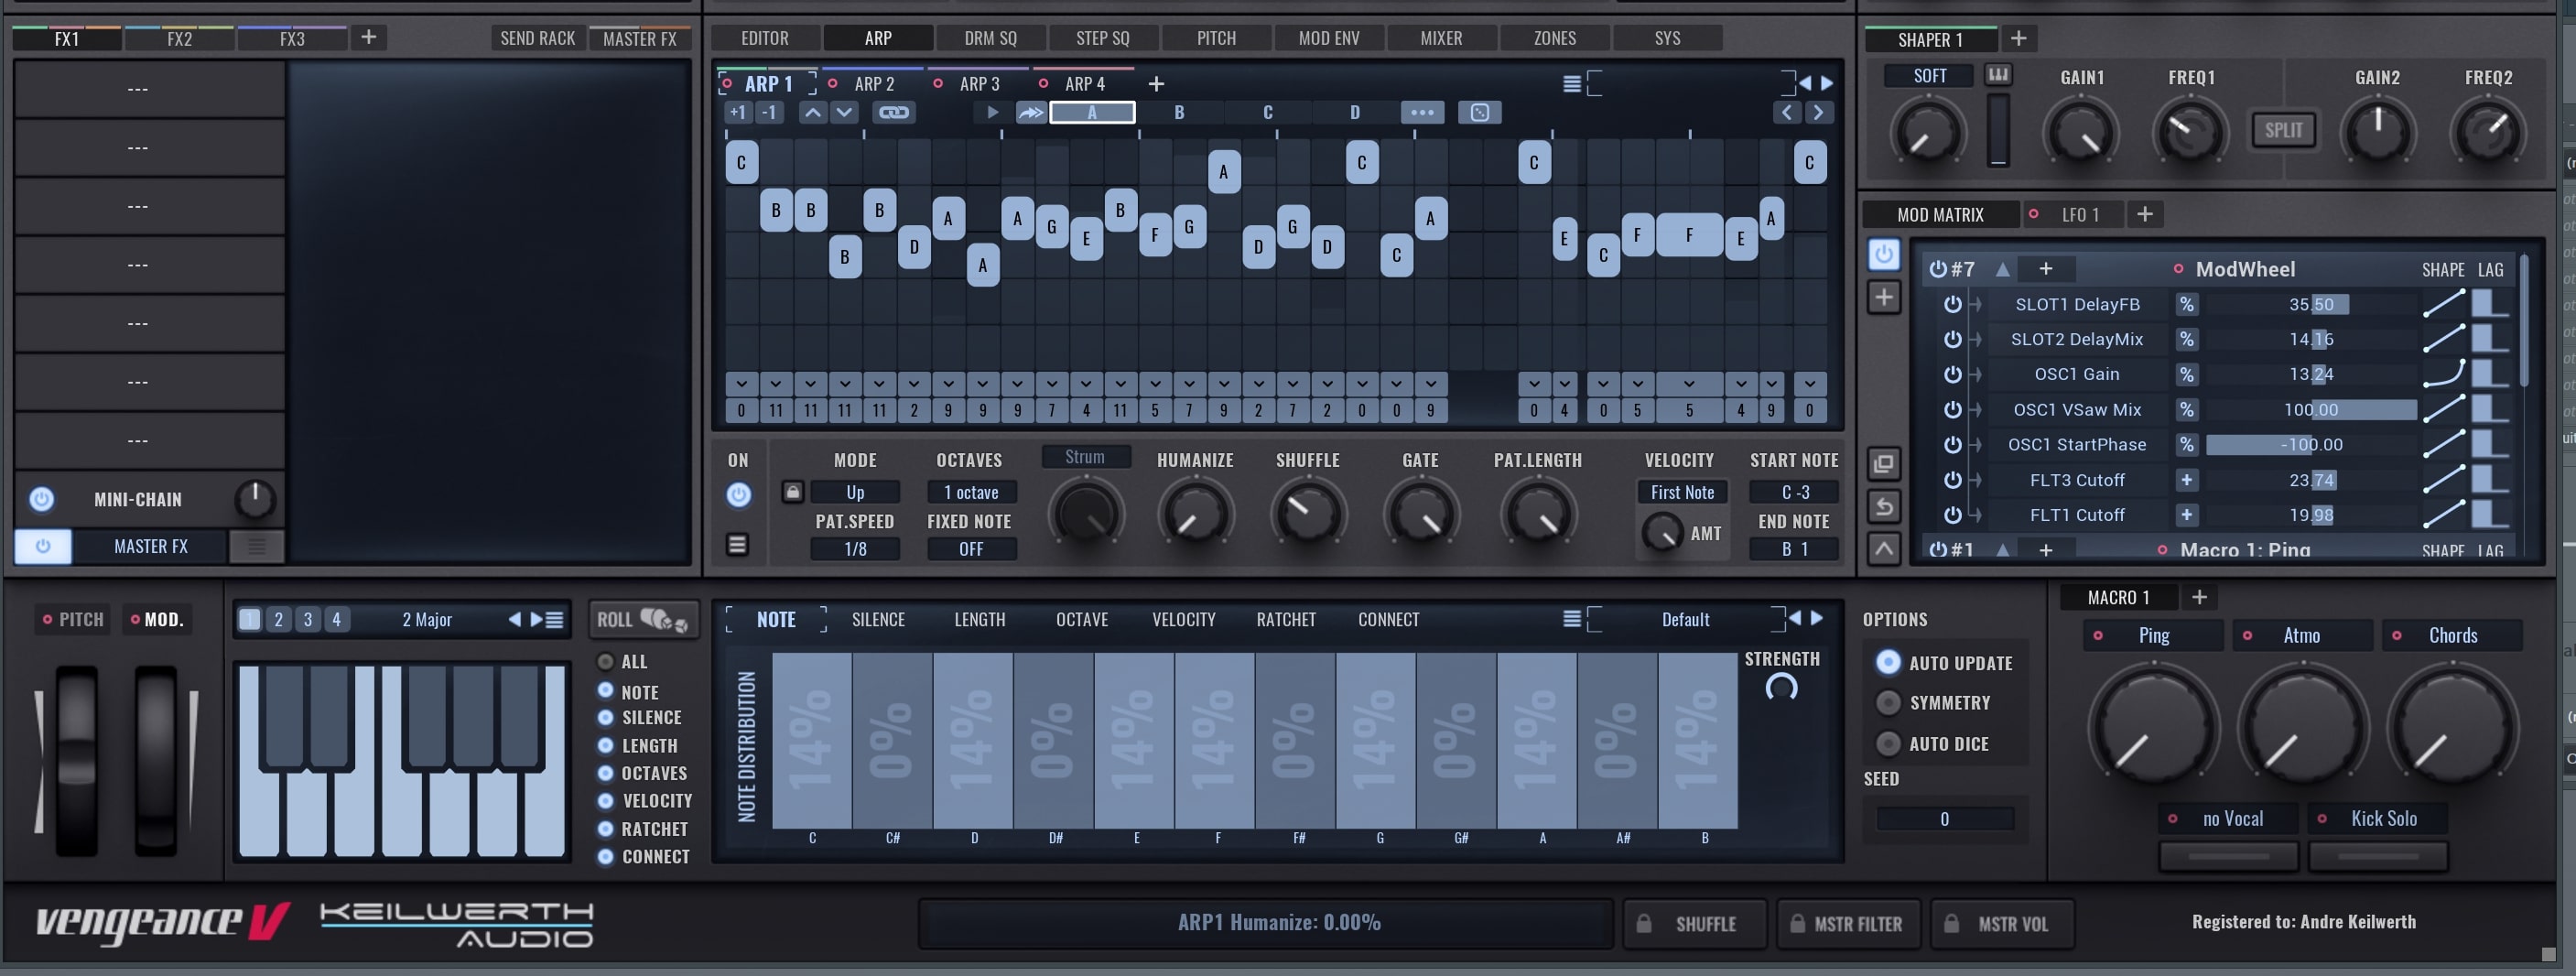Open the ARP MODE dropdown showing Up

(x=855, y=492)
